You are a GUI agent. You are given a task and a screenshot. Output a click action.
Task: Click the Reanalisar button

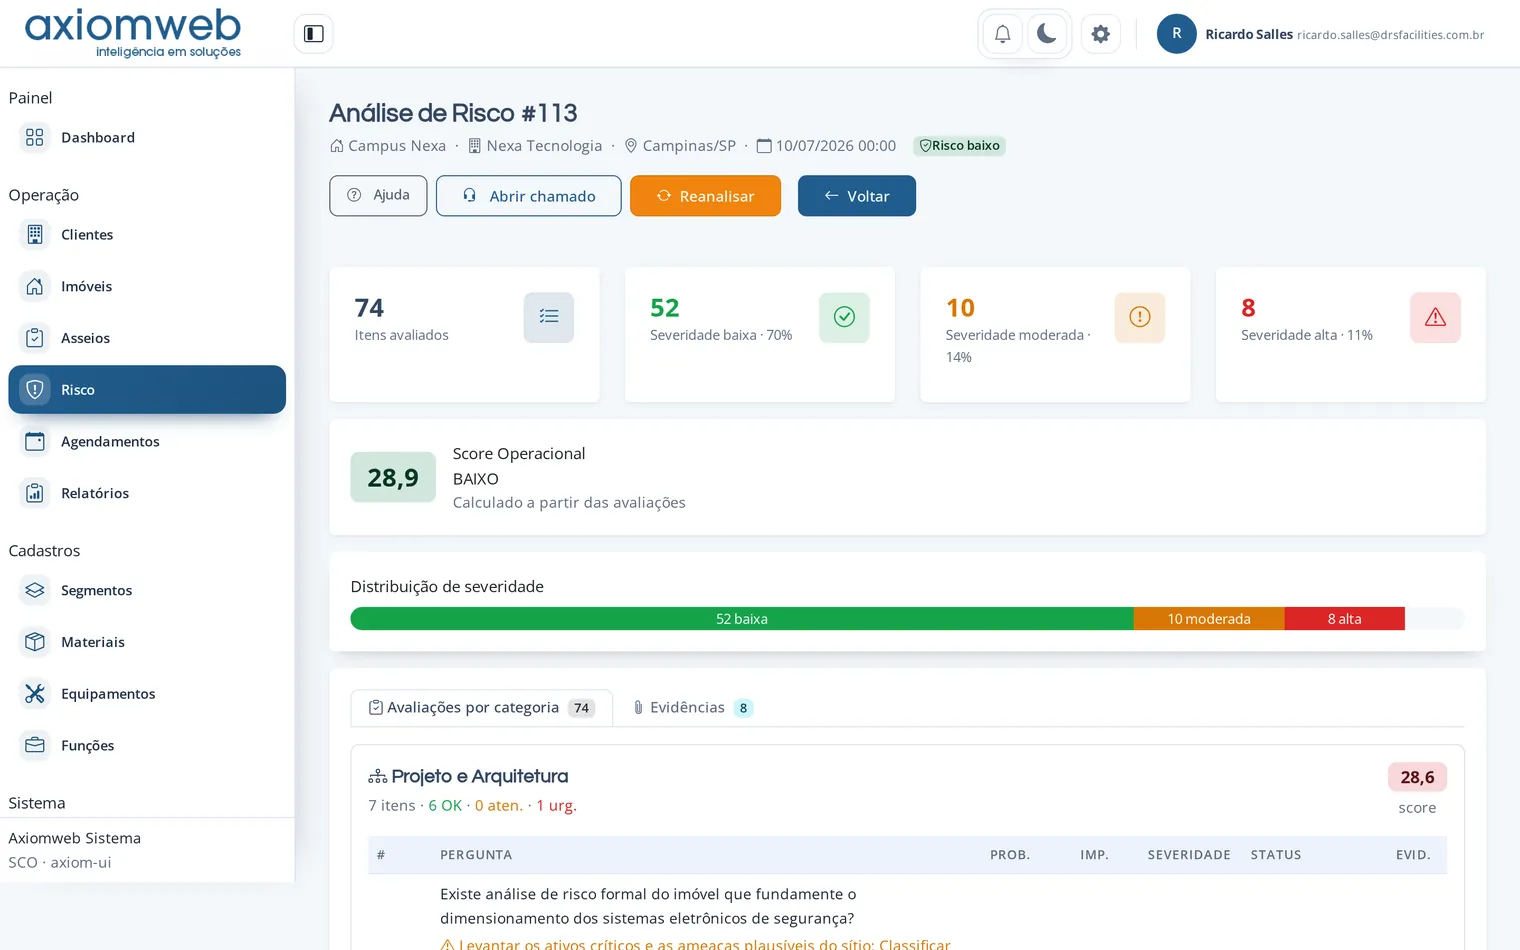coord(705,196)
